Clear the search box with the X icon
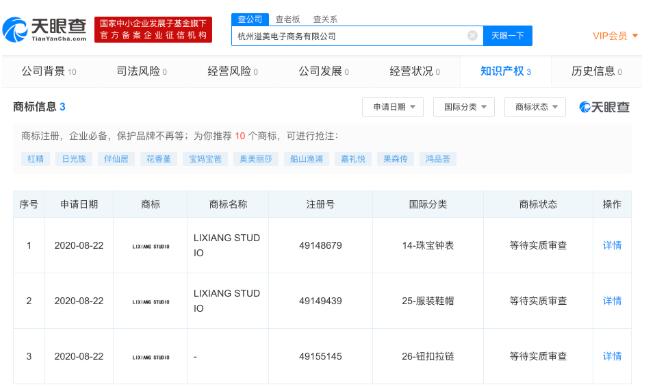Viewport: 649px width, 390px height. click(472, 36)
